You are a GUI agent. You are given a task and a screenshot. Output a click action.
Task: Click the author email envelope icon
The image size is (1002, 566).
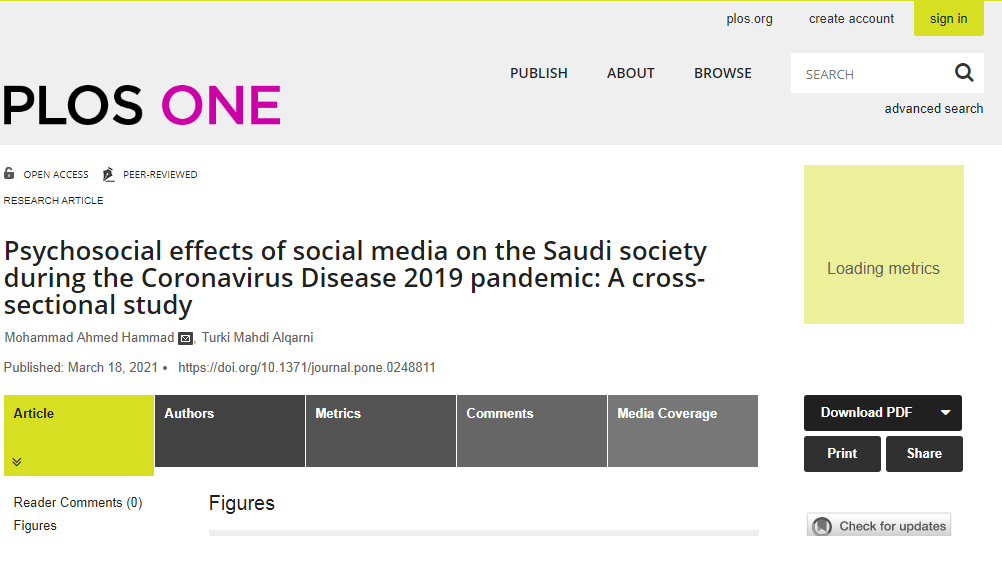click(185, 338)
